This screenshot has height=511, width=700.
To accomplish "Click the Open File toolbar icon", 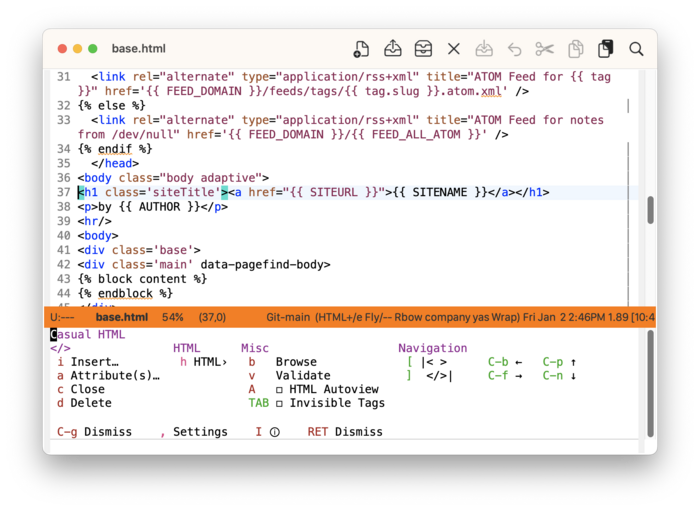I will coord(393,49).
